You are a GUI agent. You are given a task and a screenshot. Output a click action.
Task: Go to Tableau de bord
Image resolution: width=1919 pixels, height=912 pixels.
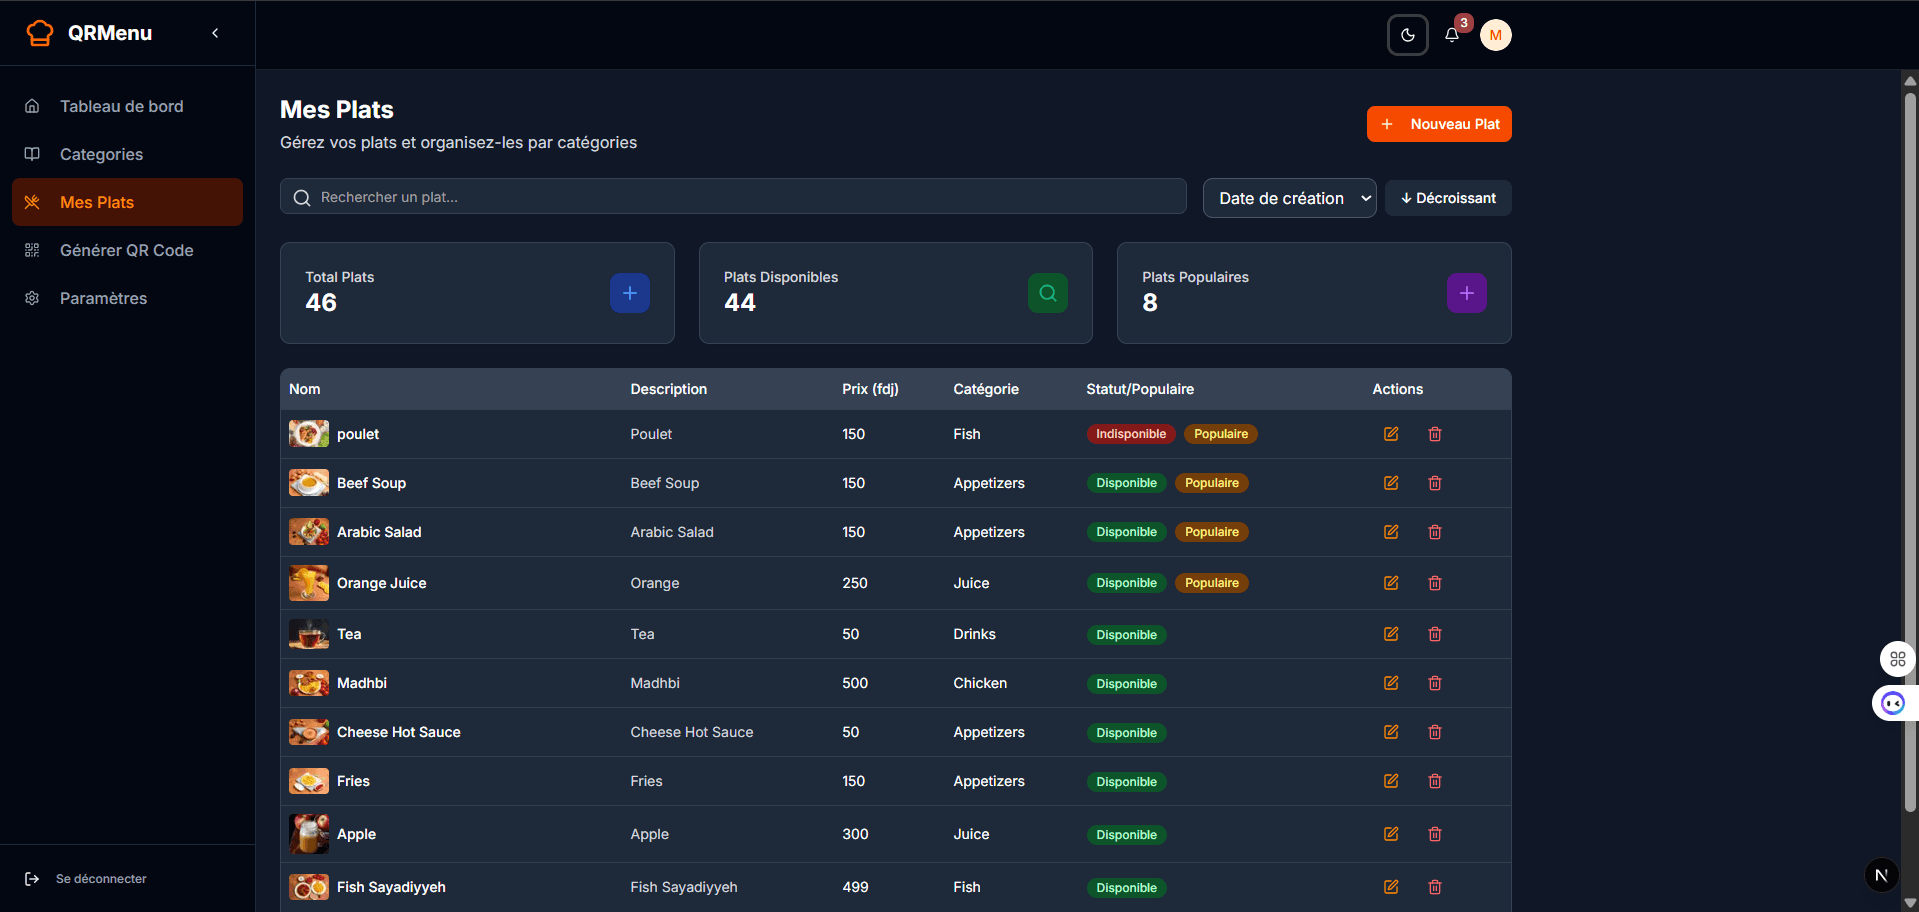tap(121, 106)
